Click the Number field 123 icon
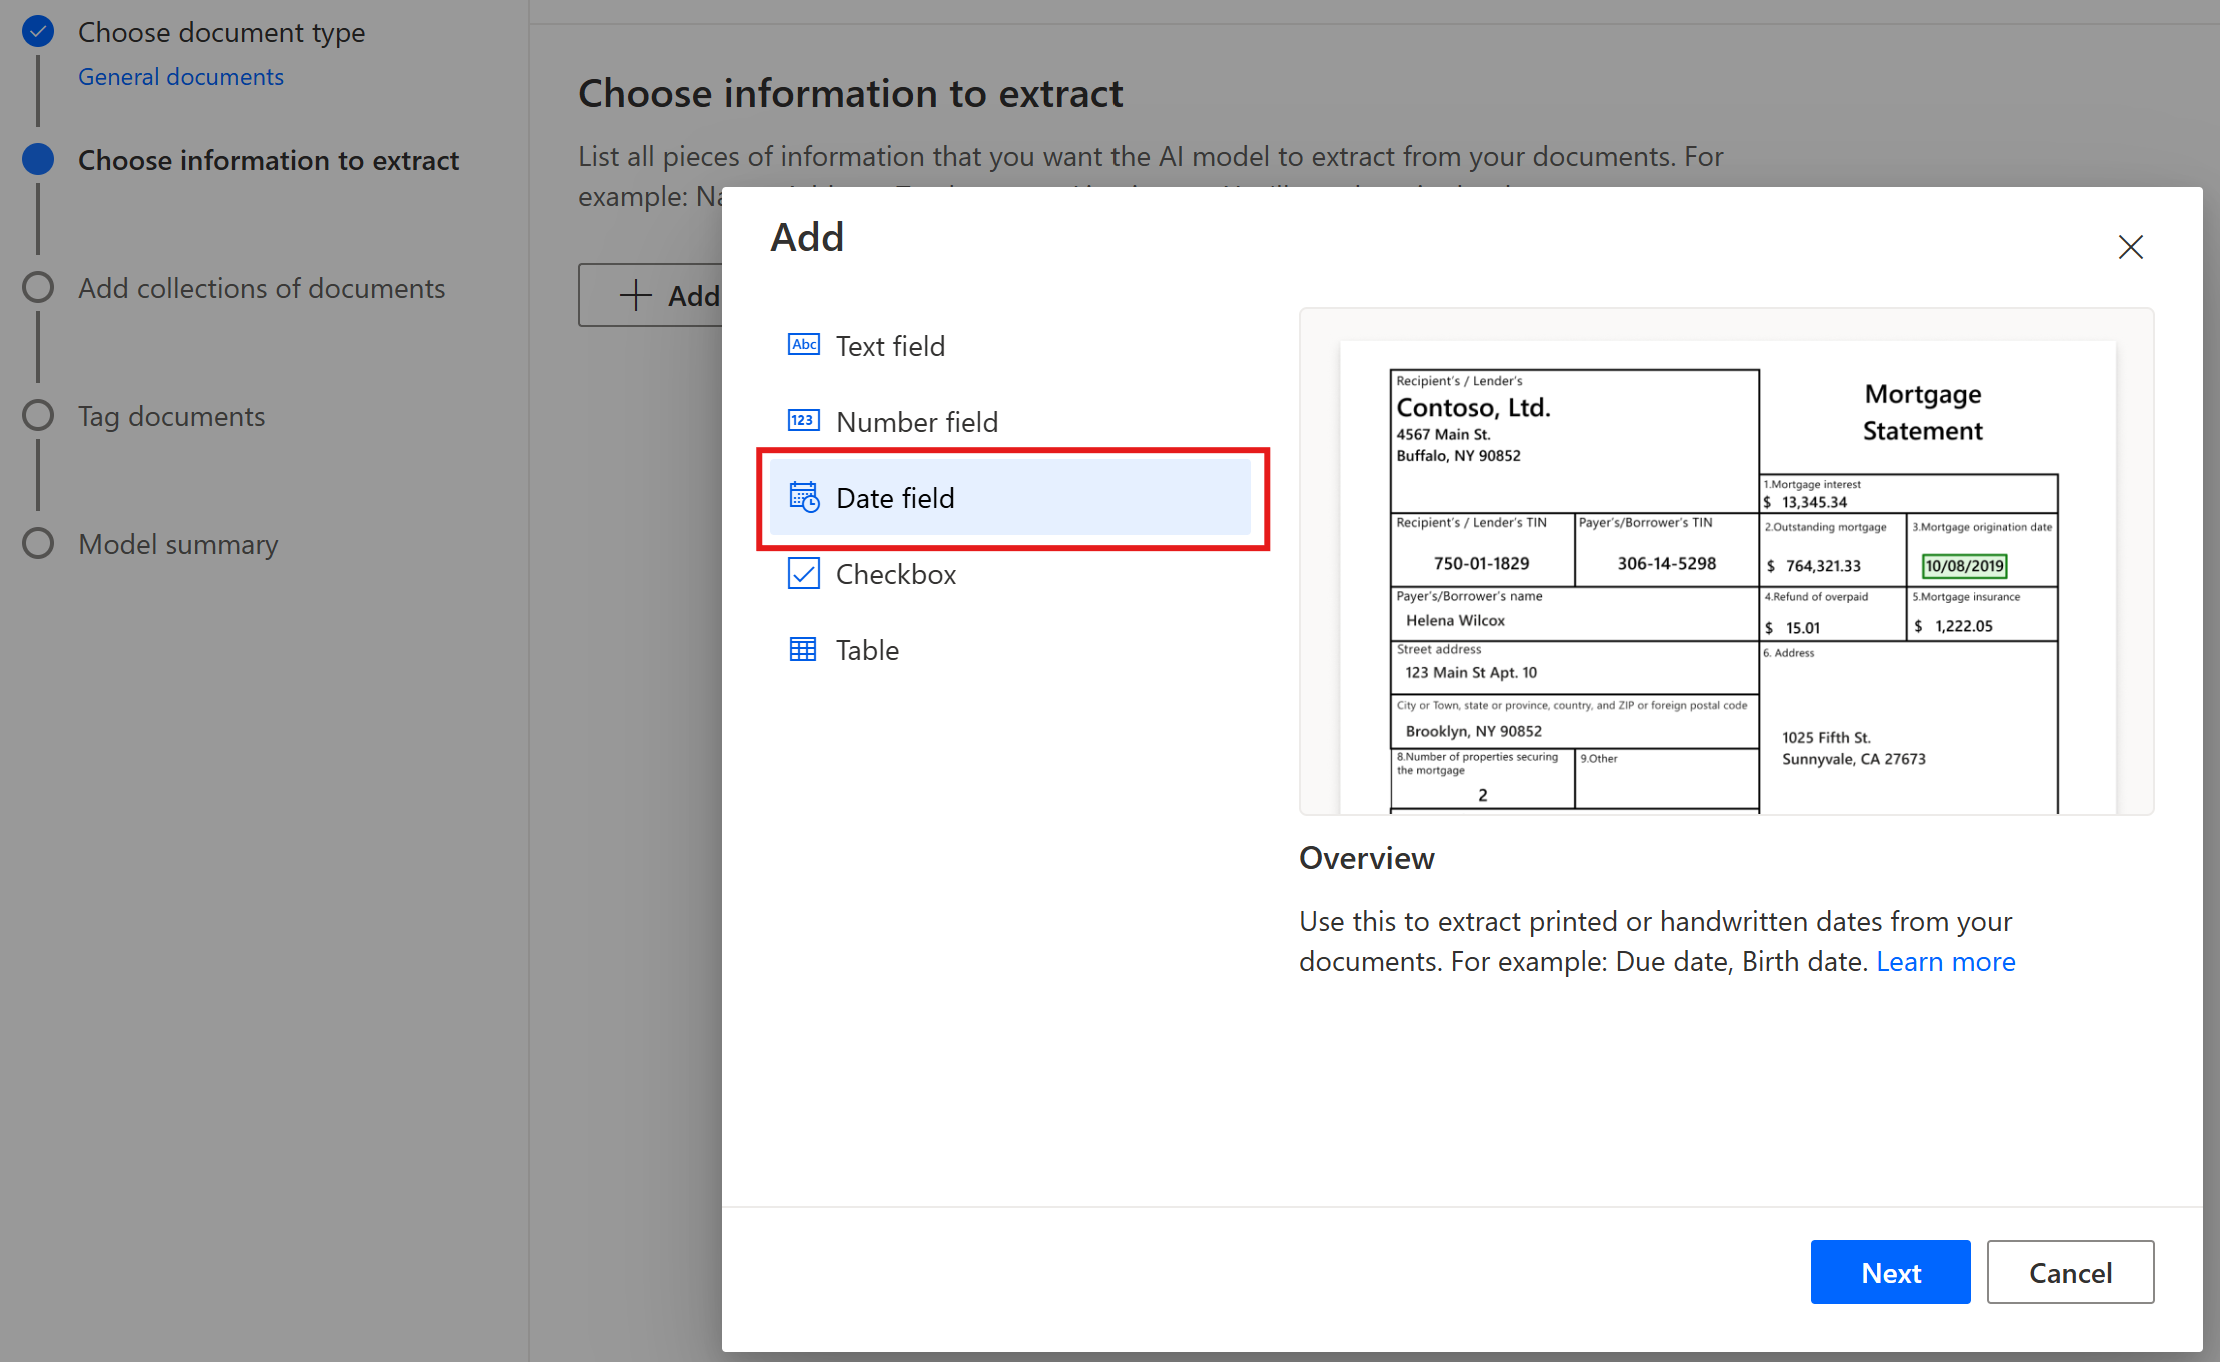The width and height of the screenshot is (2220, 1362). tap(803, 421)
